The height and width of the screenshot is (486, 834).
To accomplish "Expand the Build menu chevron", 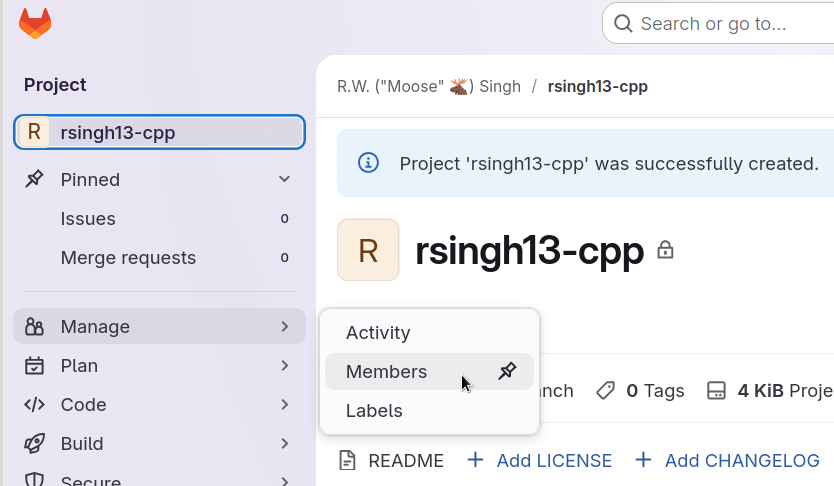I will click(285, 443).
